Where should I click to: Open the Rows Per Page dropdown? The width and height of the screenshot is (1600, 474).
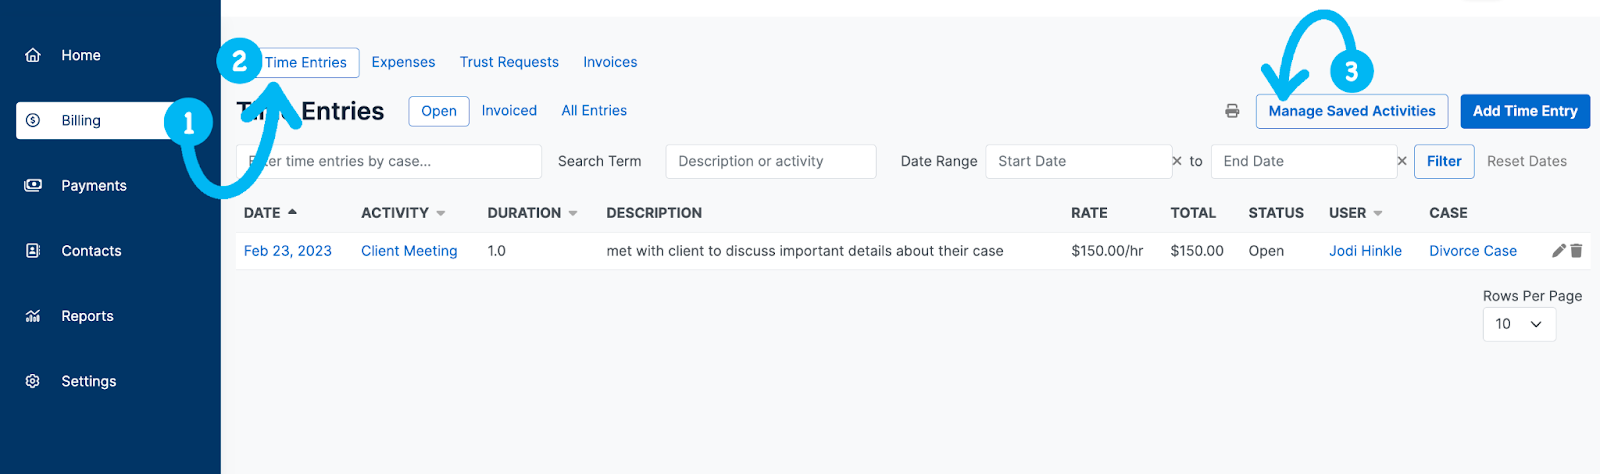[x=1519, y=324]
